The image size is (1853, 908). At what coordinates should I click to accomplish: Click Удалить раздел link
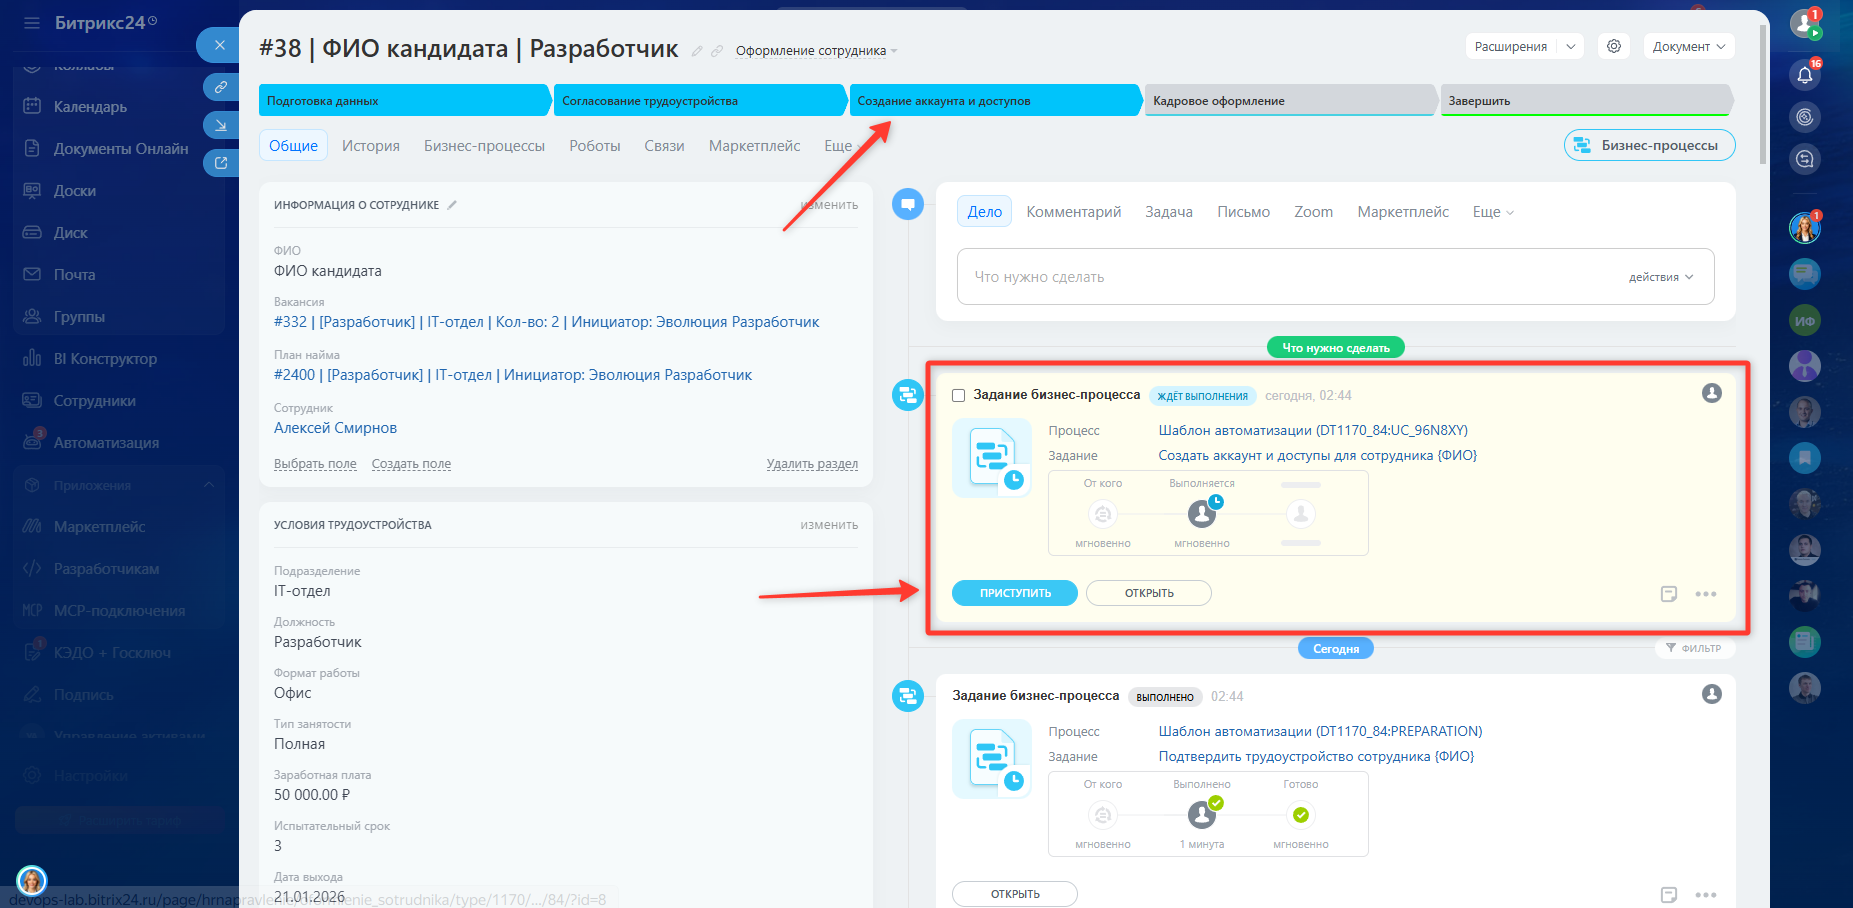pos(812,464)
